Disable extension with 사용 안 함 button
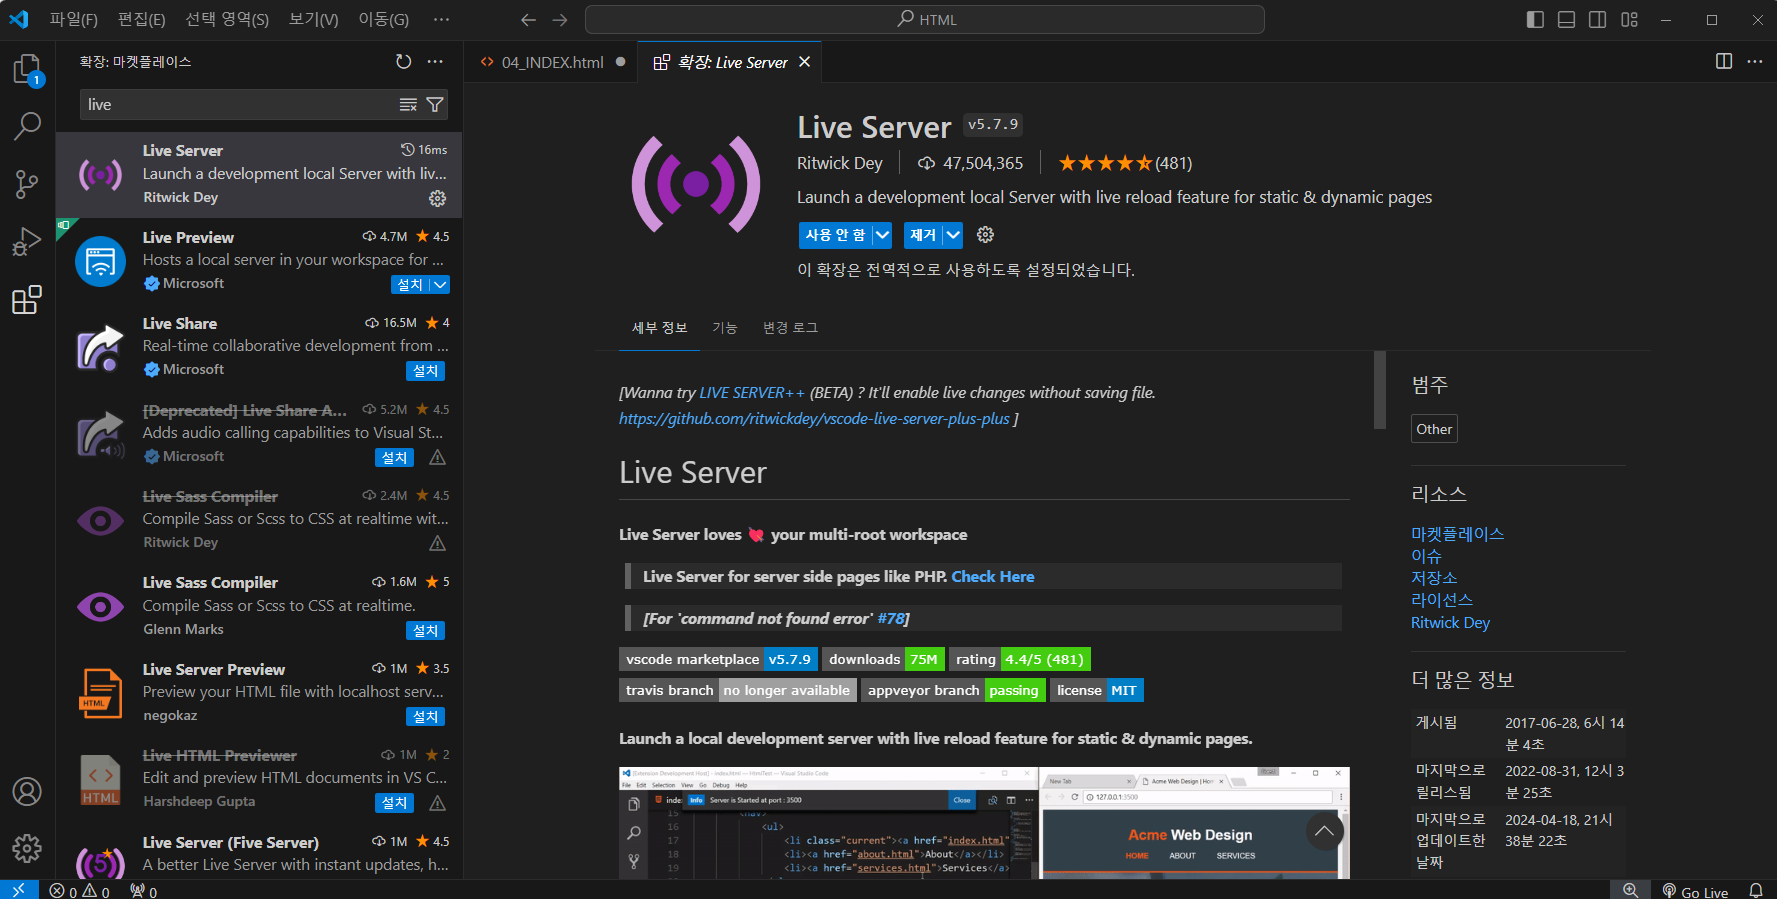Screen dimensions: 1777x899 (836, 235)
